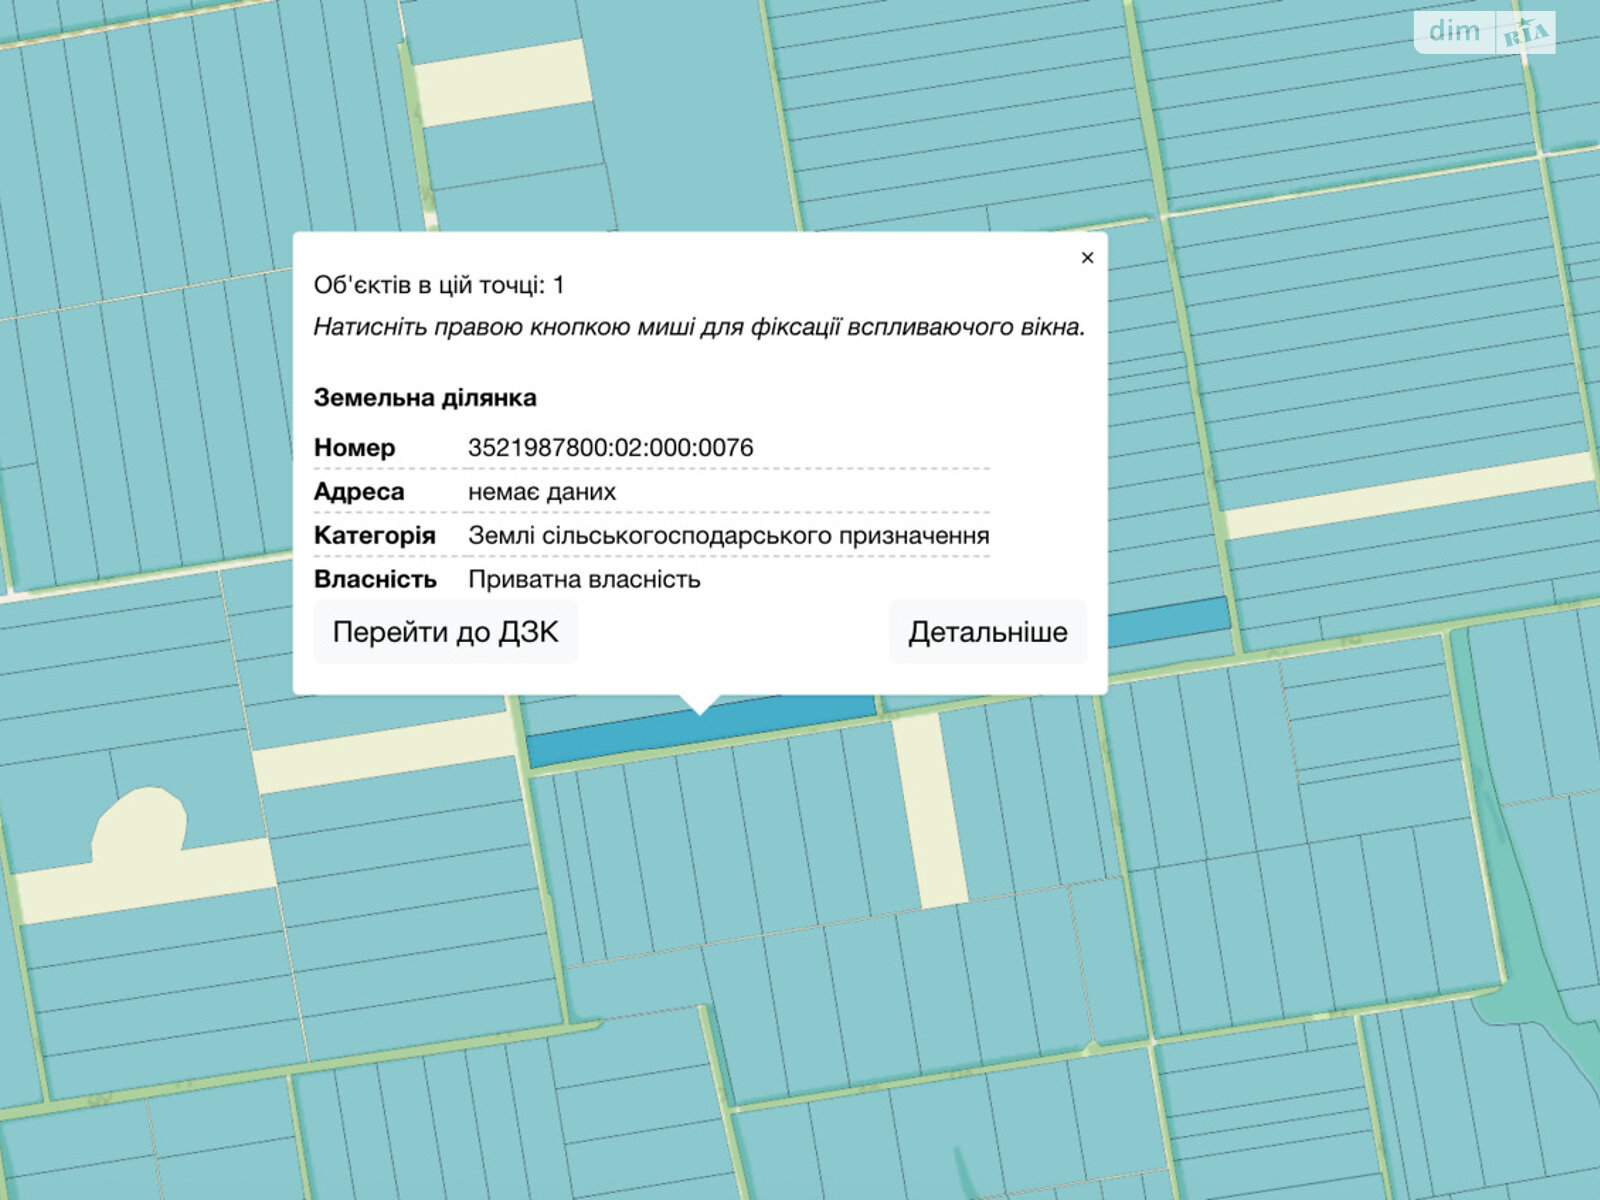1600x1200 pixels.
Task: Click the category value "Землі сільськогосподарського призначення"
Action: [728, 536]
